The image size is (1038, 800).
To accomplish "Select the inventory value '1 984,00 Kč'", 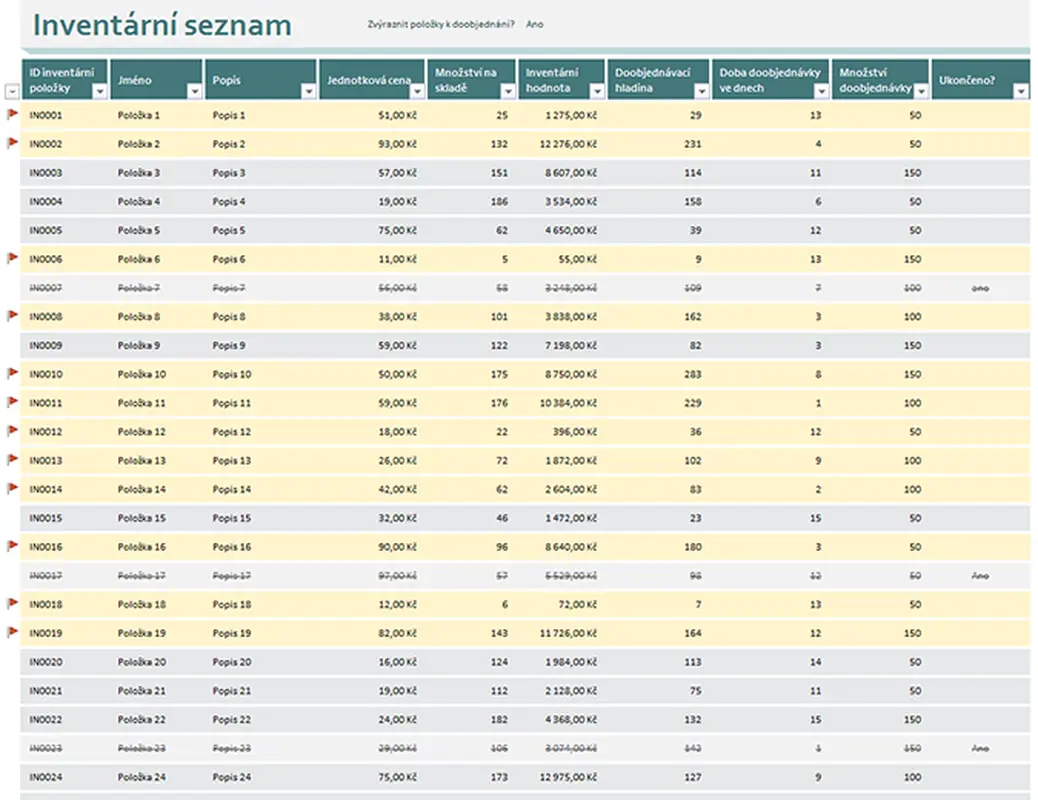I will coord(571,662).
